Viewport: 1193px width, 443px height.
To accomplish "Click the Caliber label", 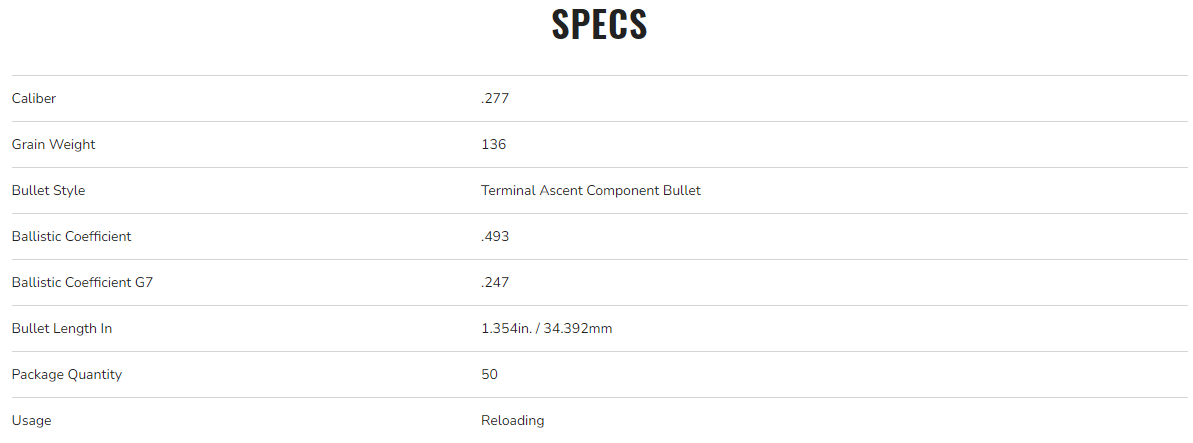I will click(x=34, y=98).
